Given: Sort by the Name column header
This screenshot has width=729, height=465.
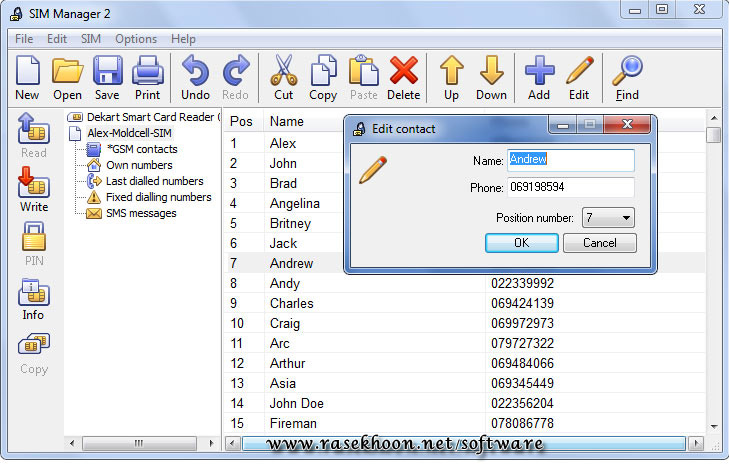Looking at the screenshot, I should (287, 121).
